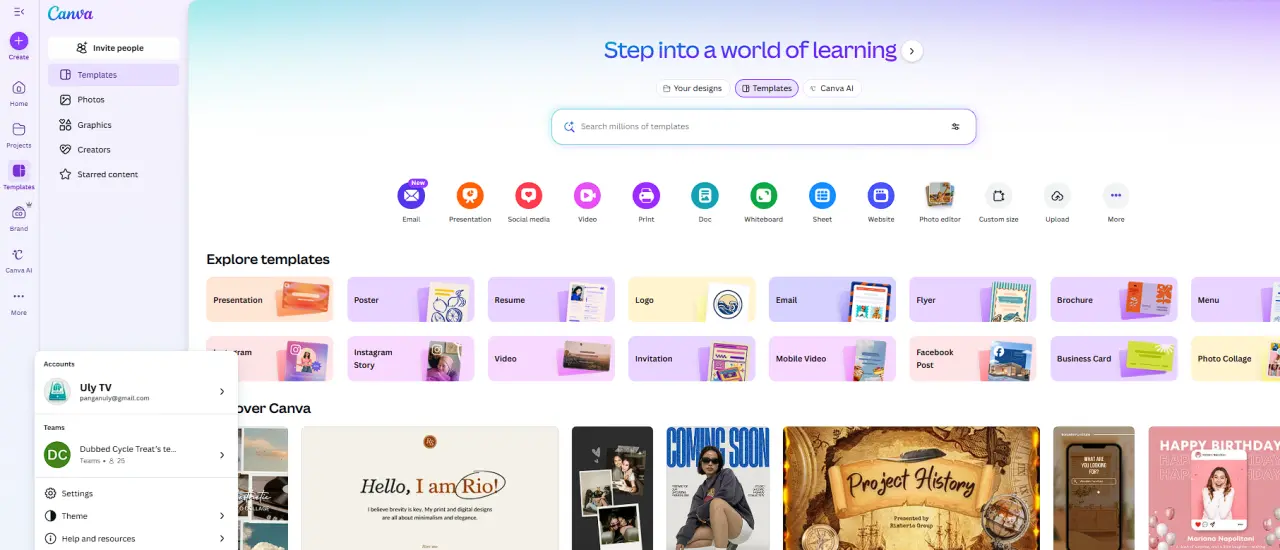Open the Photo Collage templates card

[1235, 358]
